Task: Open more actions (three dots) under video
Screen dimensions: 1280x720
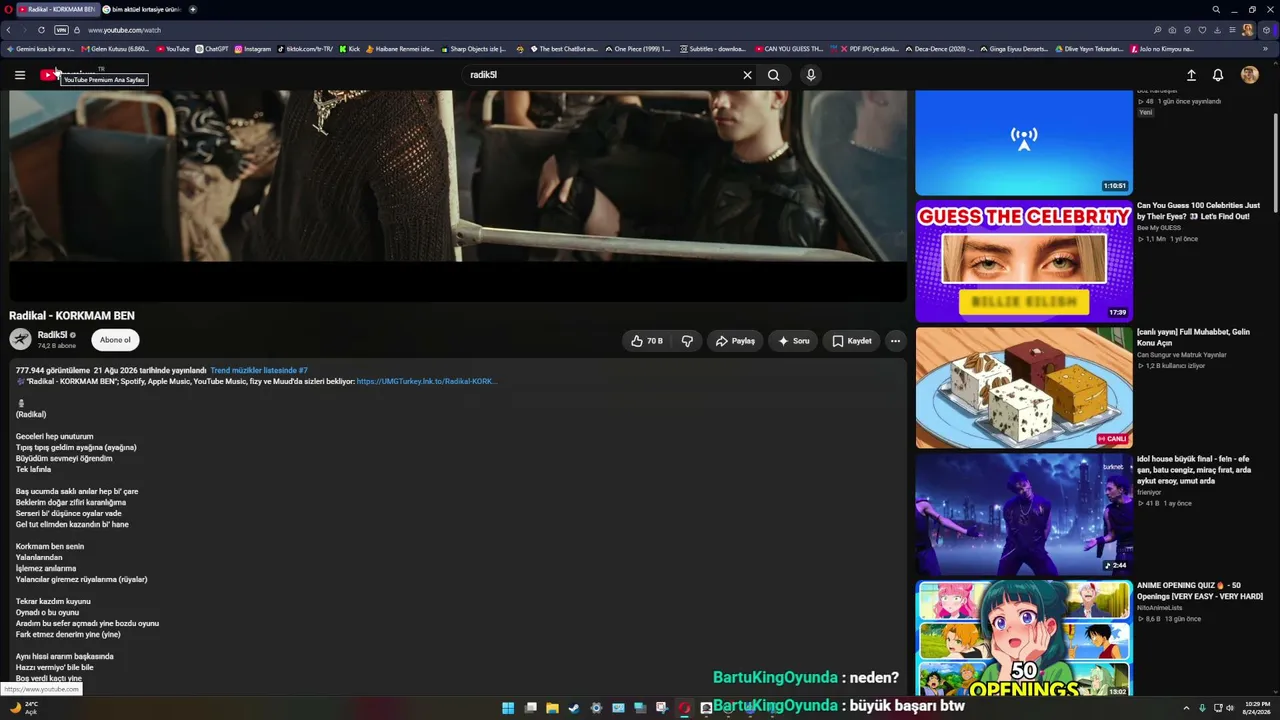Action: [895, 341]
